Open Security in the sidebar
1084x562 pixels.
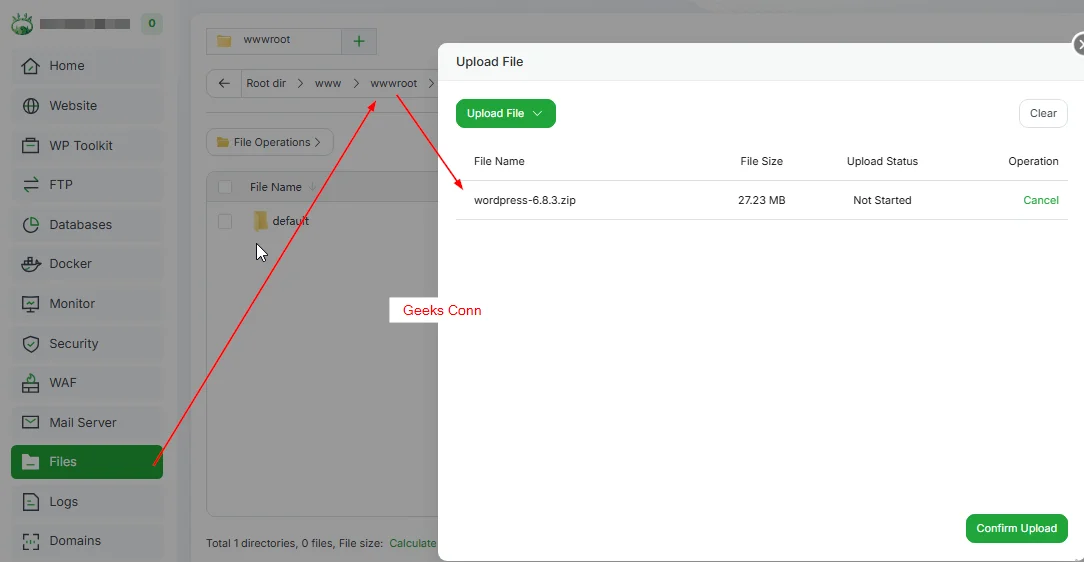[87, 344]
